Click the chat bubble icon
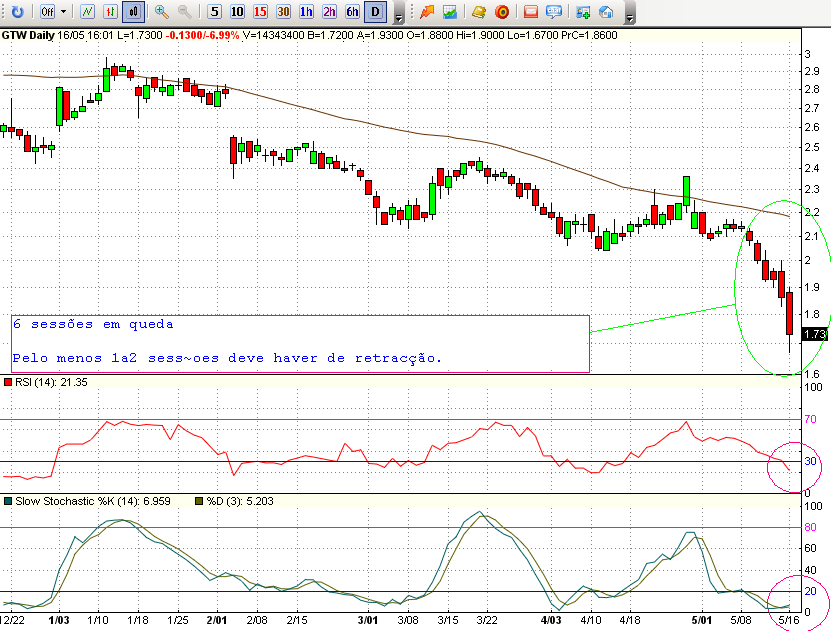Image resolution: width=831 pixels, height=631 pixels. coord(554,12)
